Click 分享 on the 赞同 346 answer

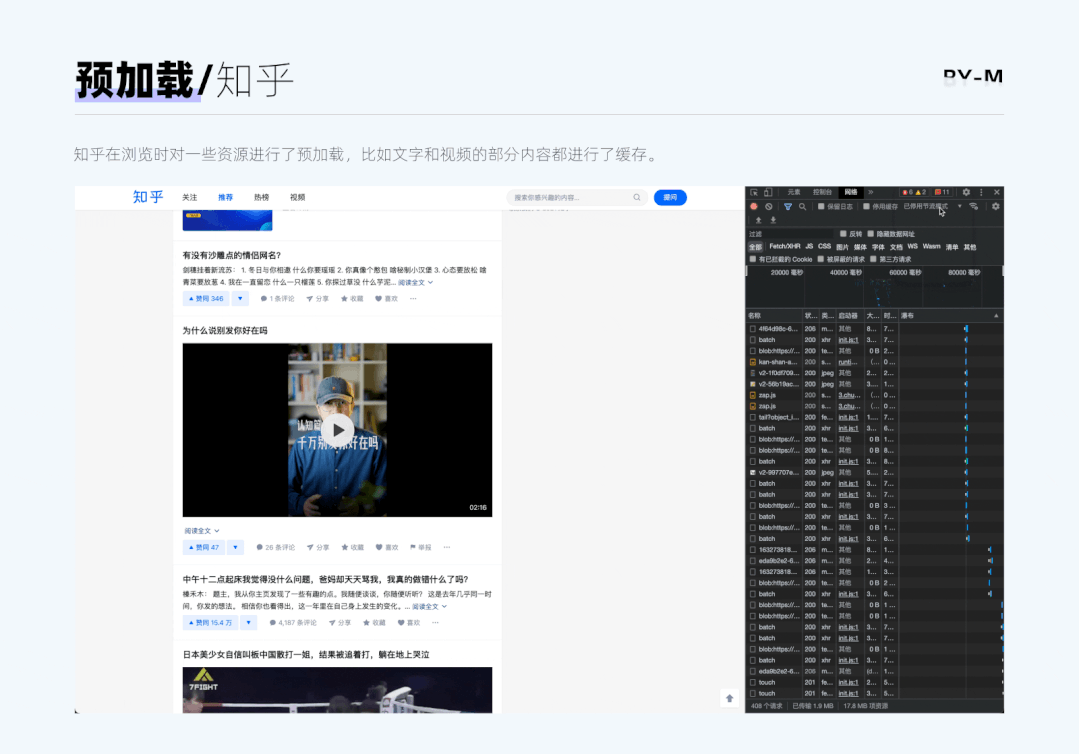click(x=317, y=299)
